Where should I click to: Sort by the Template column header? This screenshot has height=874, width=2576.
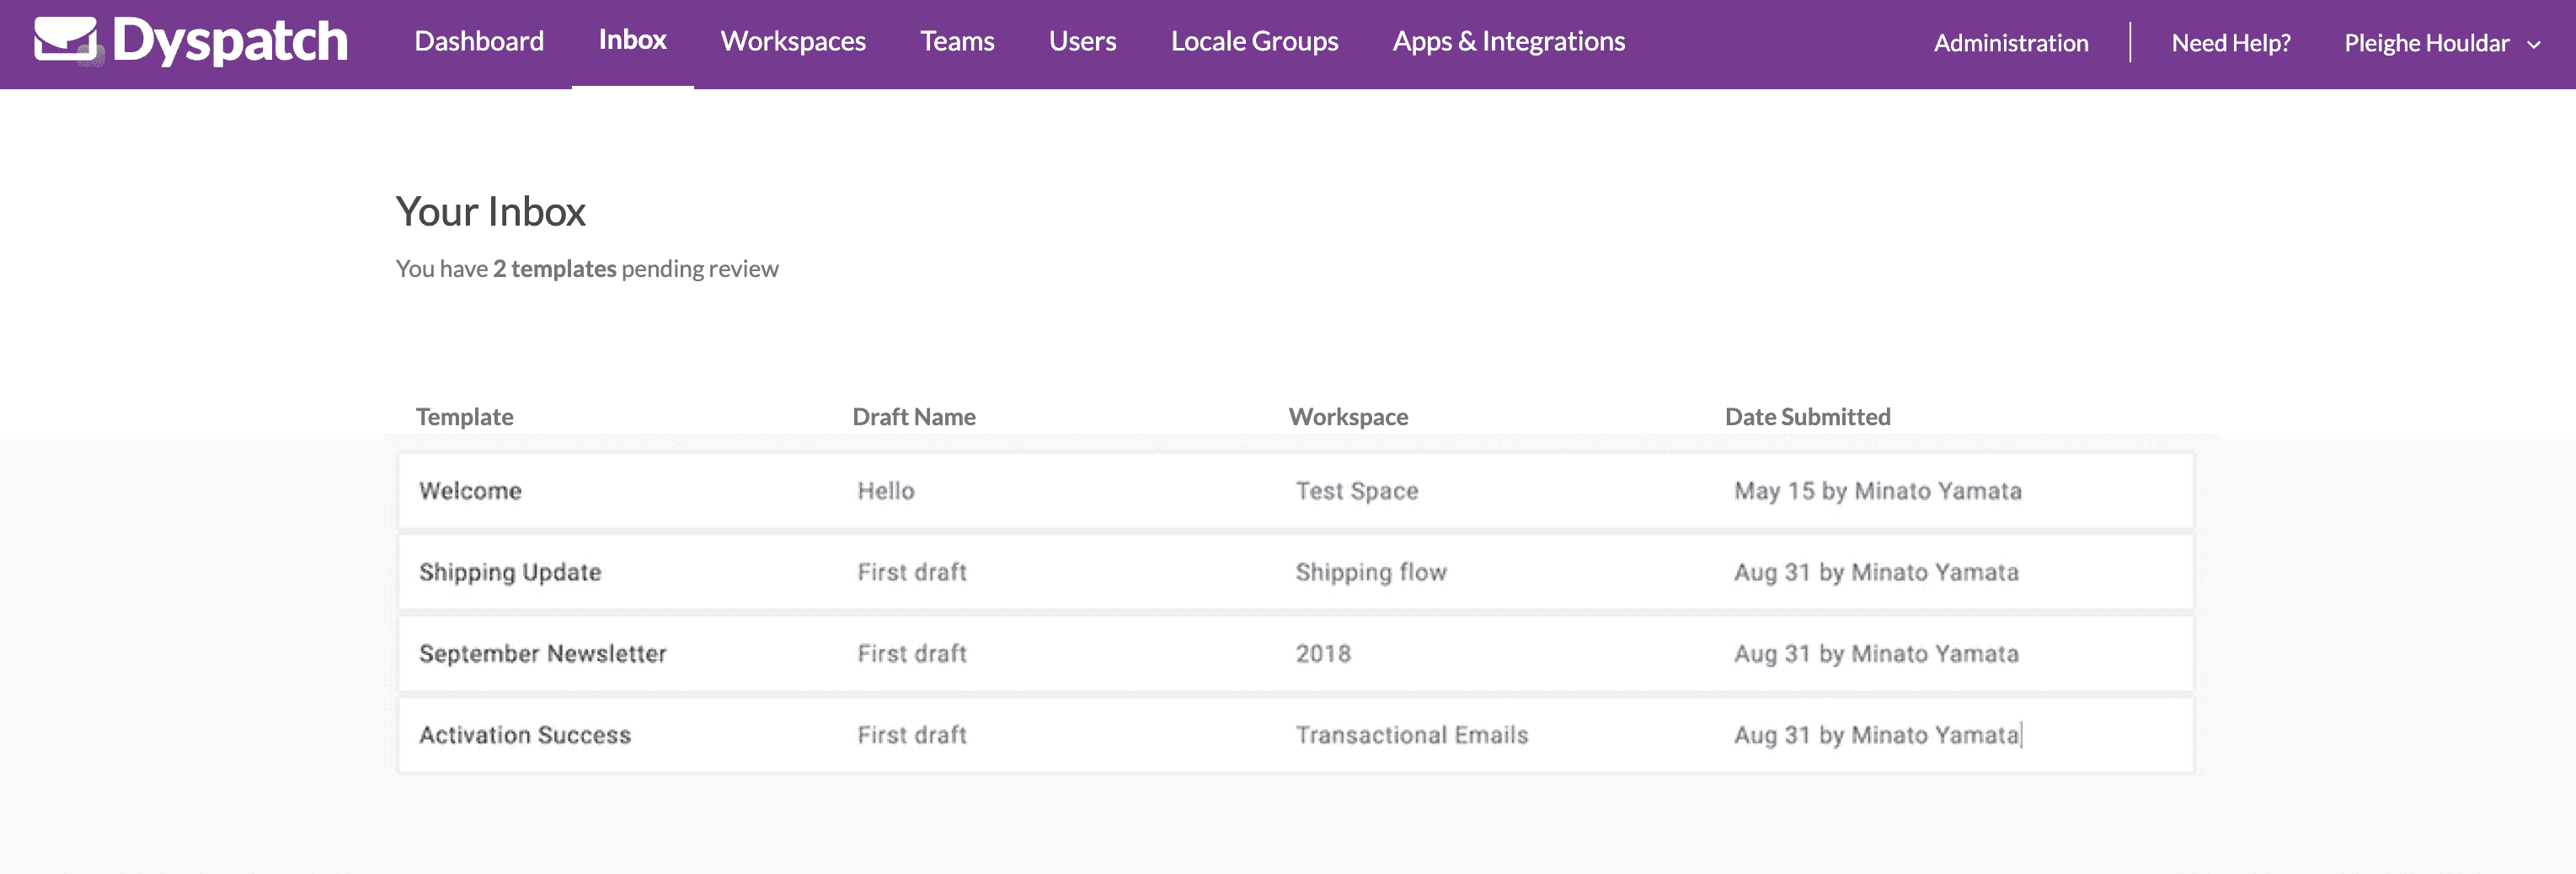click(x=464, y=416)
